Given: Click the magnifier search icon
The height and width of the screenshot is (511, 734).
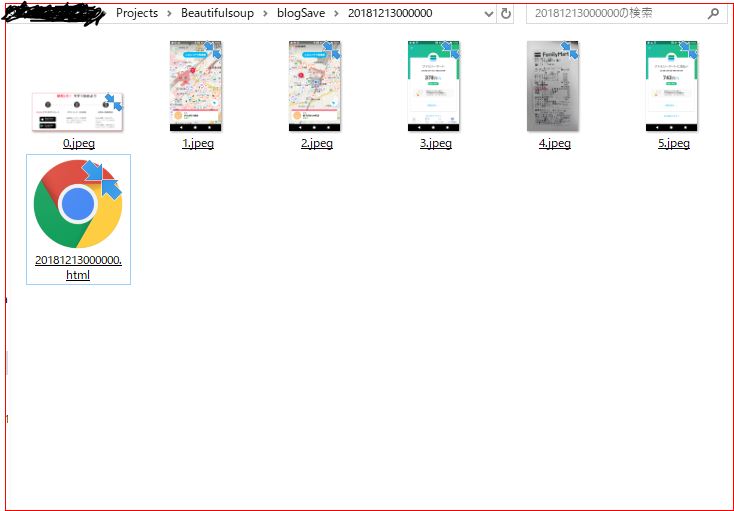Looking at the screenshot, I should pos(713,13).
